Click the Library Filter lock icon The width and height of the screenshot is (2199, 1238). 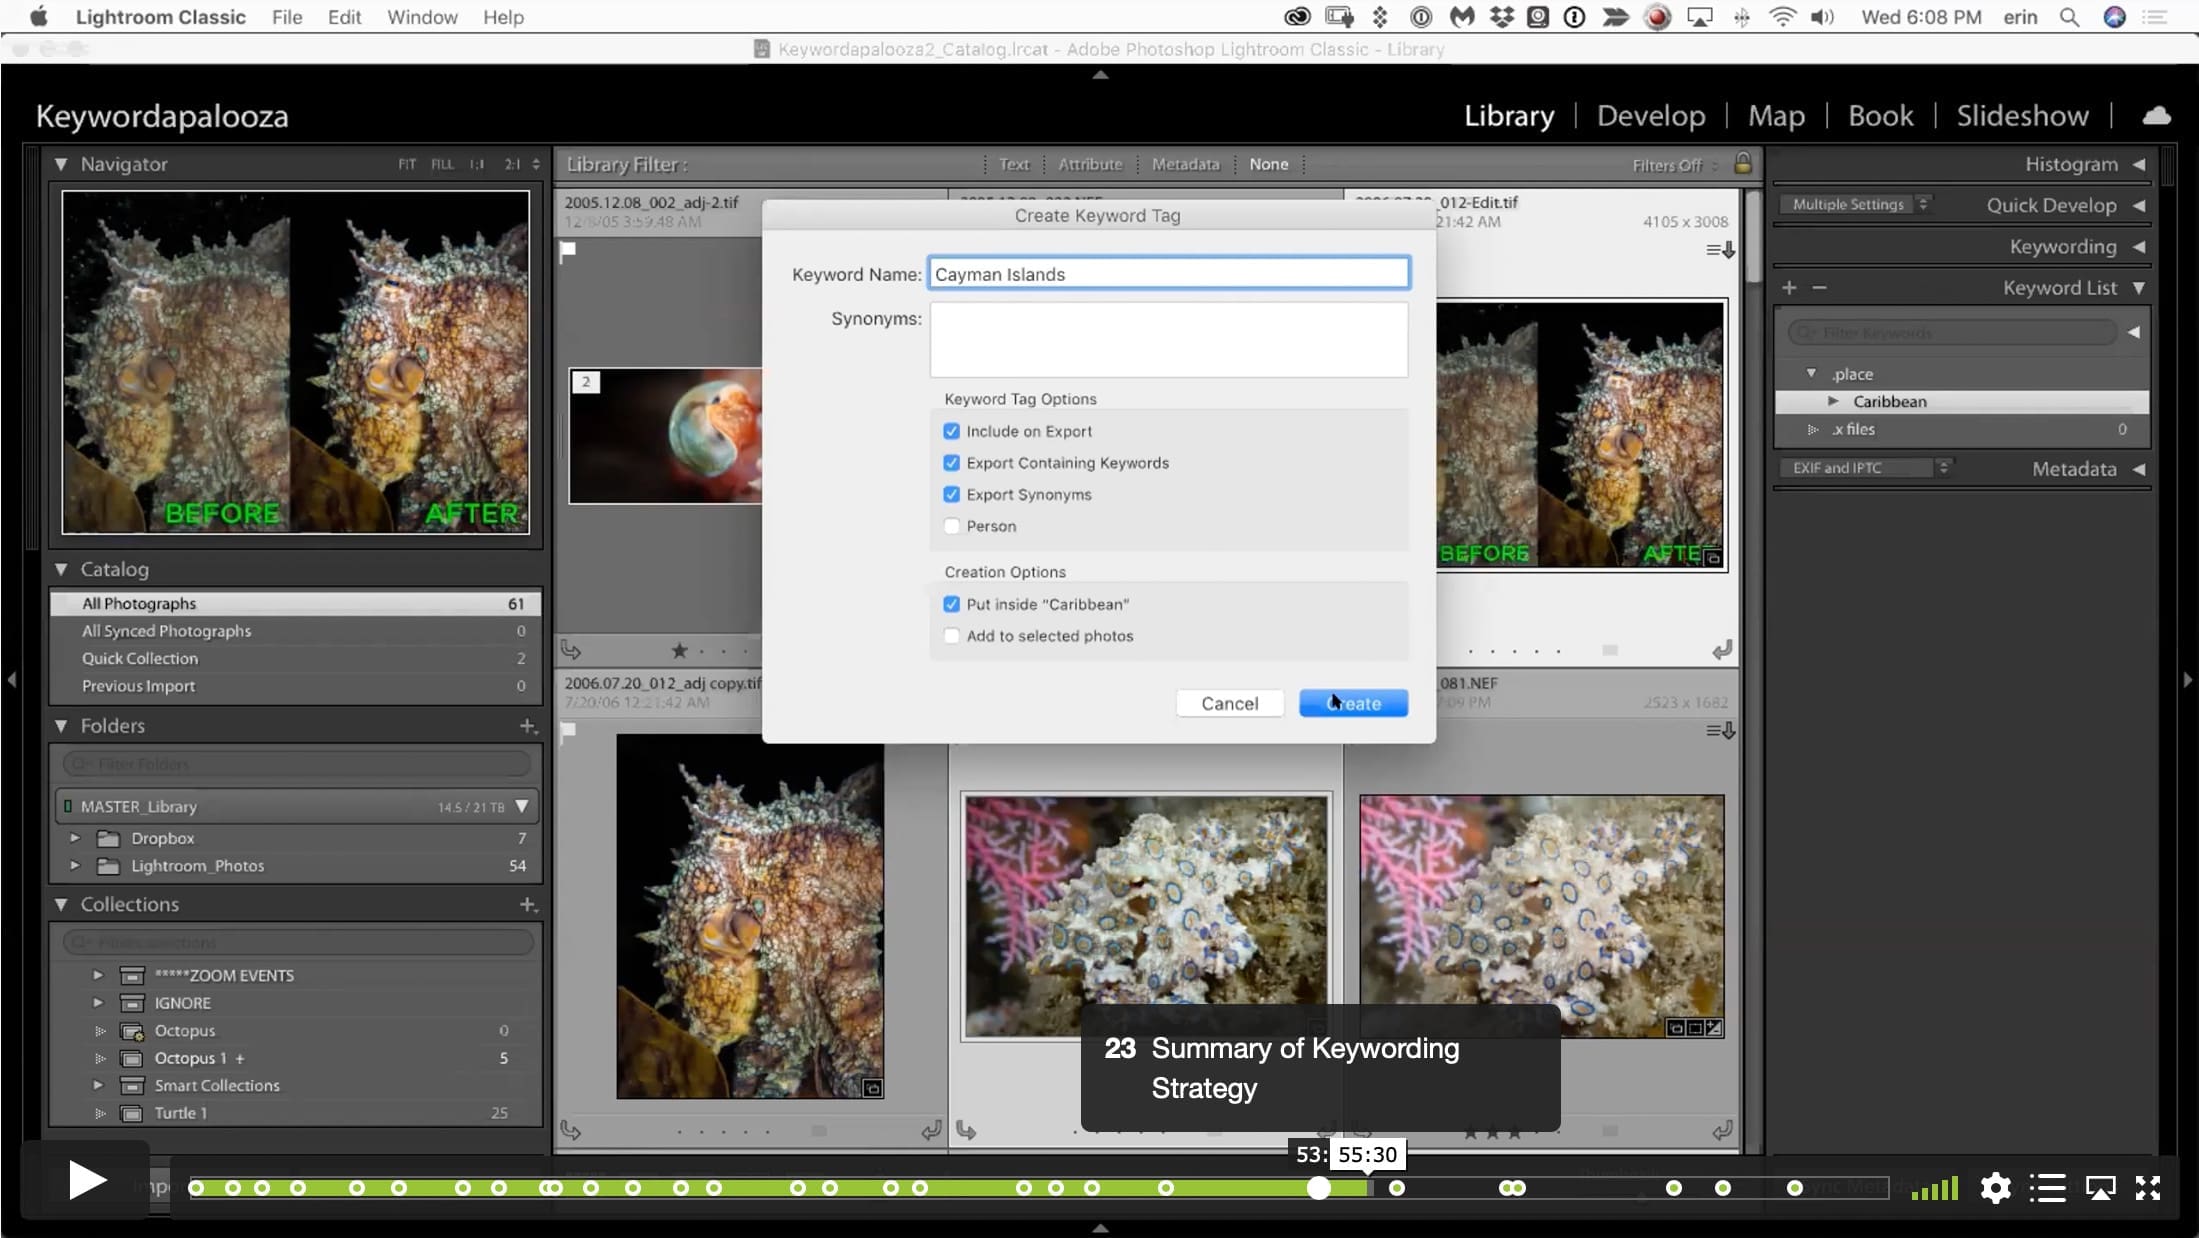pos(1742,163)
